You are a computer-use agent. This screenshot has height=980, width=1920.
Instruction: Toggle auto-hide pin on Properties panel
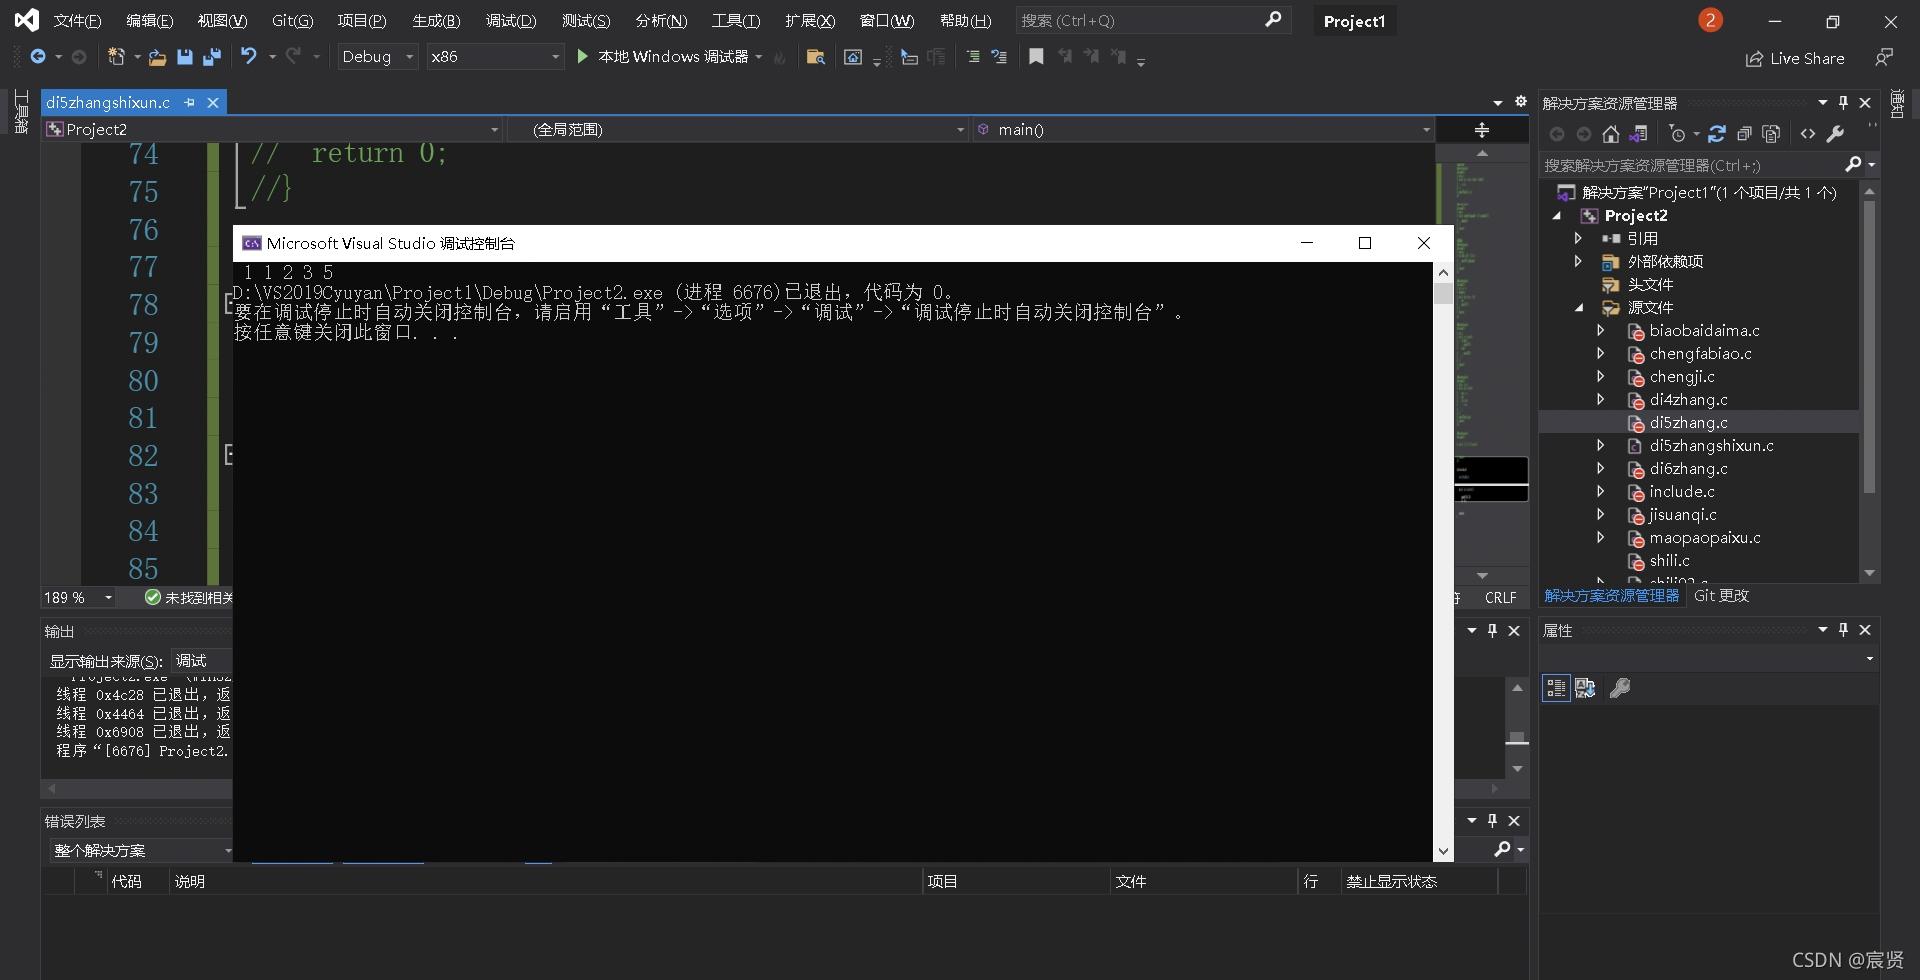1843,630
